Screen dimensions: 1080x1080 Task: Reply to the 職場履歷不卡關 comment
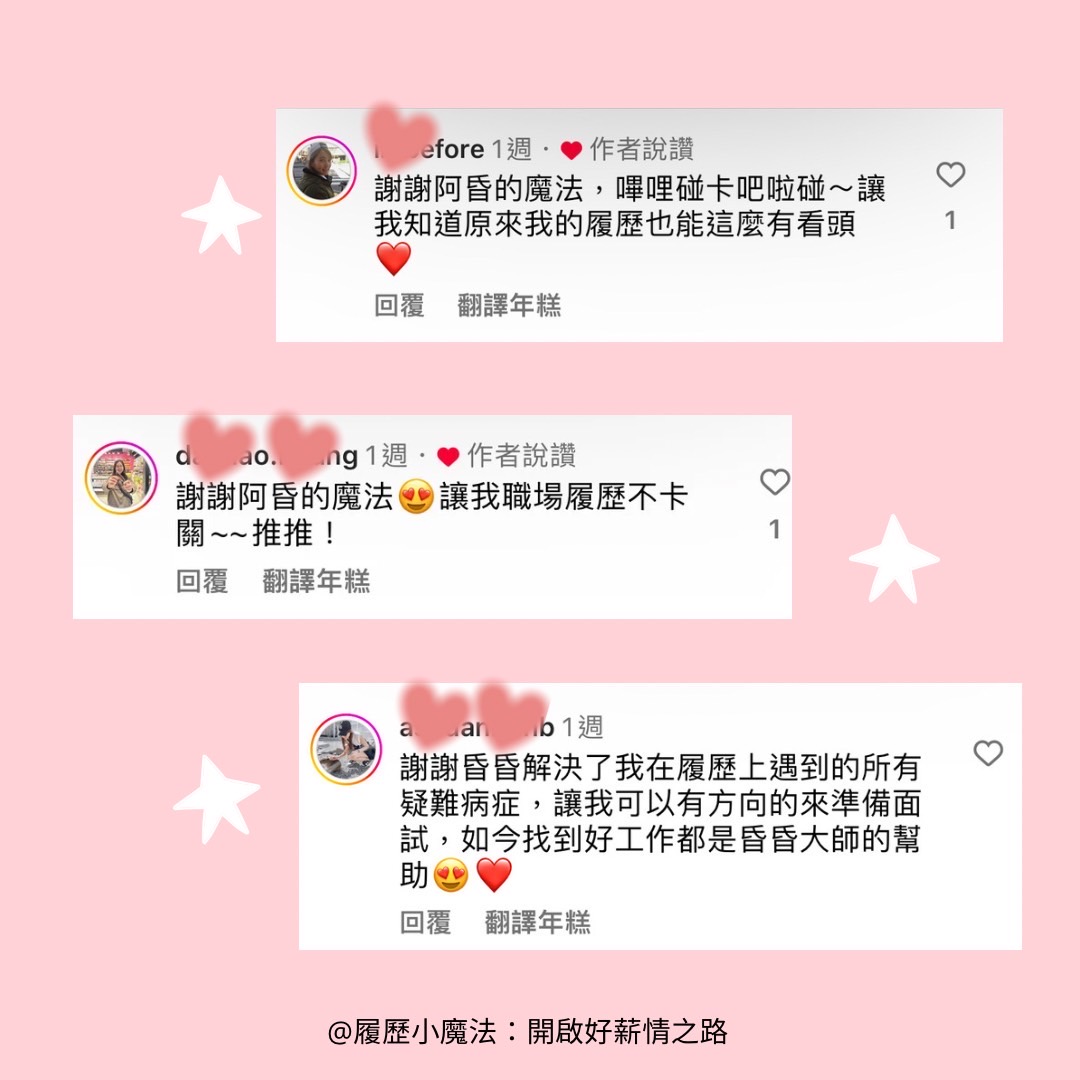click(x=202, y=581)
